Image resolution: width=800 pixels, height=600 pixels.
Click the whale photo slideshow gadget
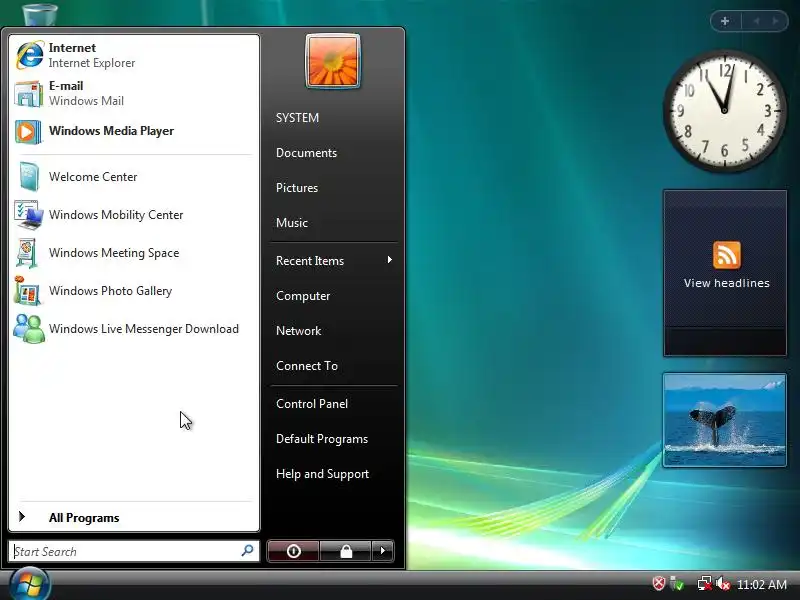(x=724, y=420)
